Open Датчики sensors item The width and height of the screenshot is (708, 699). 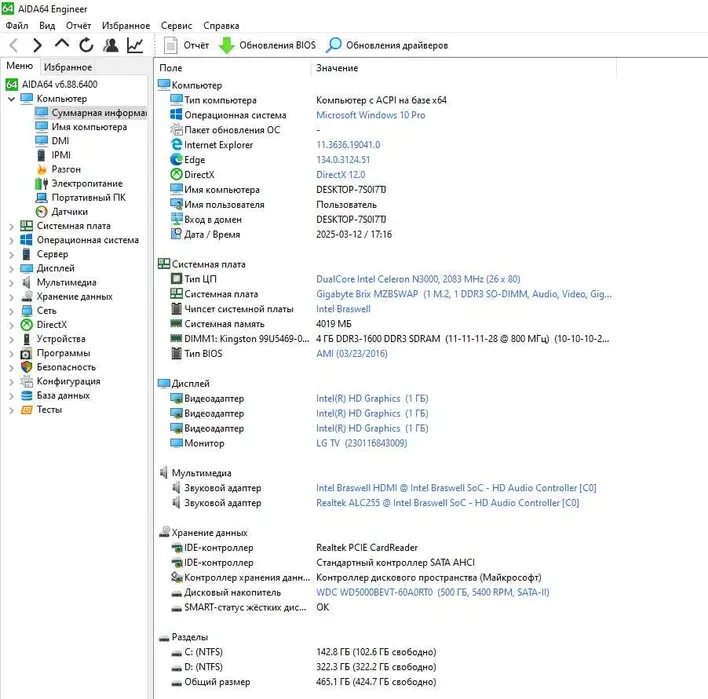(62, 212)
